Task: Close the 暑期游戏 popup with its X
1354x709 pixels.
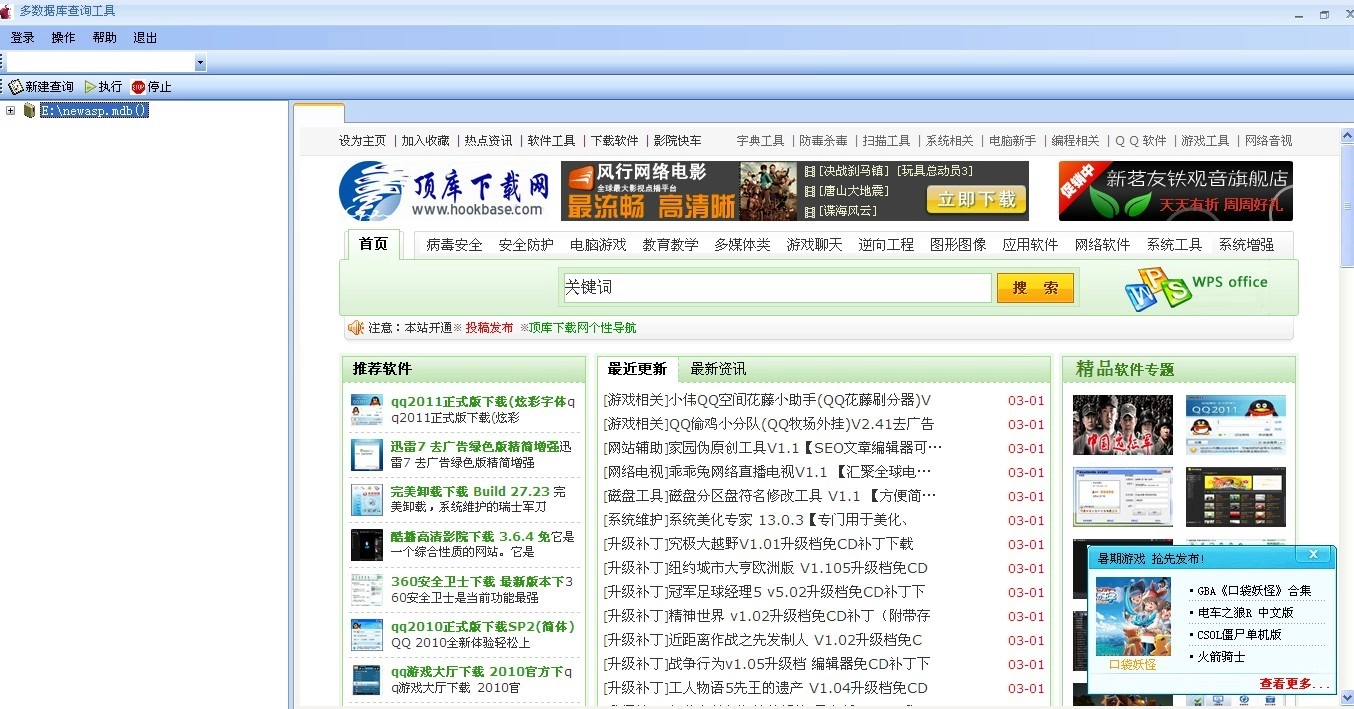Action: tap(1313, 555)
